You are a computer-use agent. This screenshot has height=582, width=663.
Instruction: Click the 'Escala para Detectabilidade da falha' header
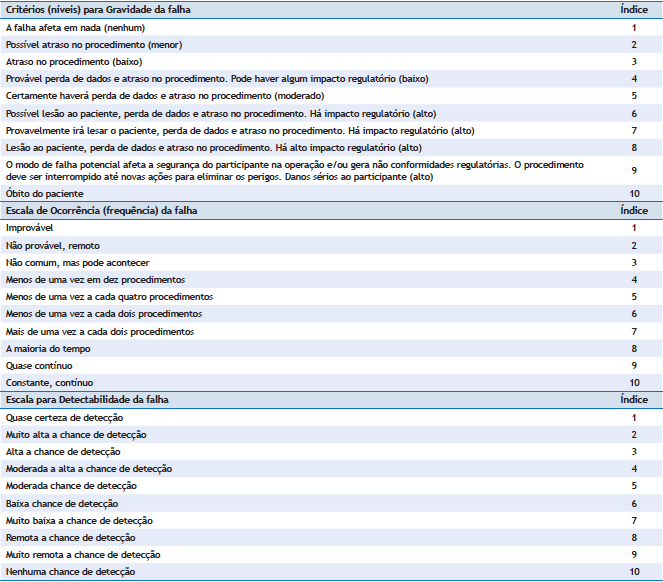coord(87,399)
